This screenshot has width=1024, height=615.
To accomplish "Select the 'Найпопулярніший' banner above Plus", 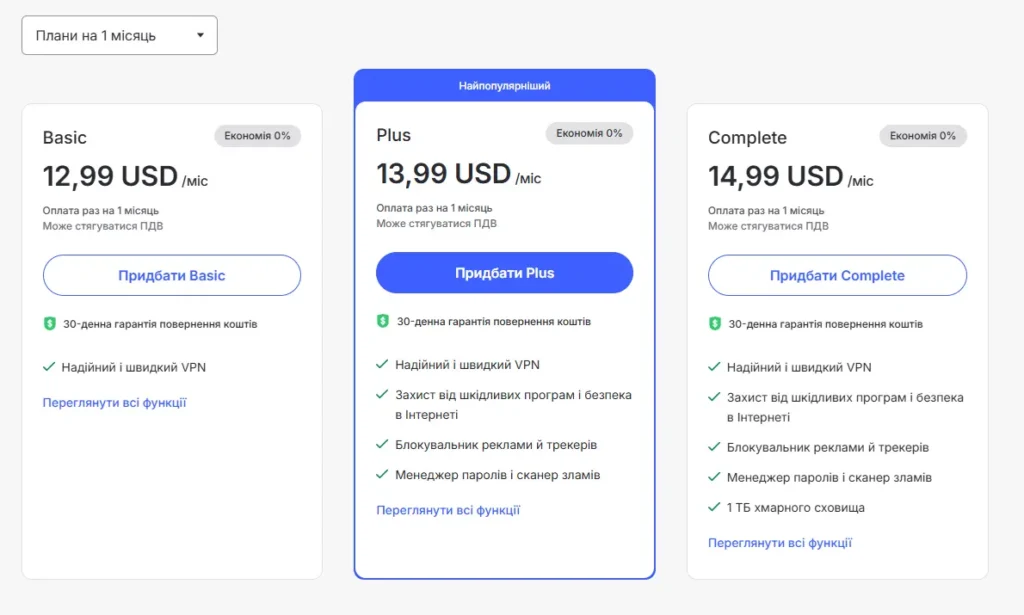I will [x=504, y=85].
